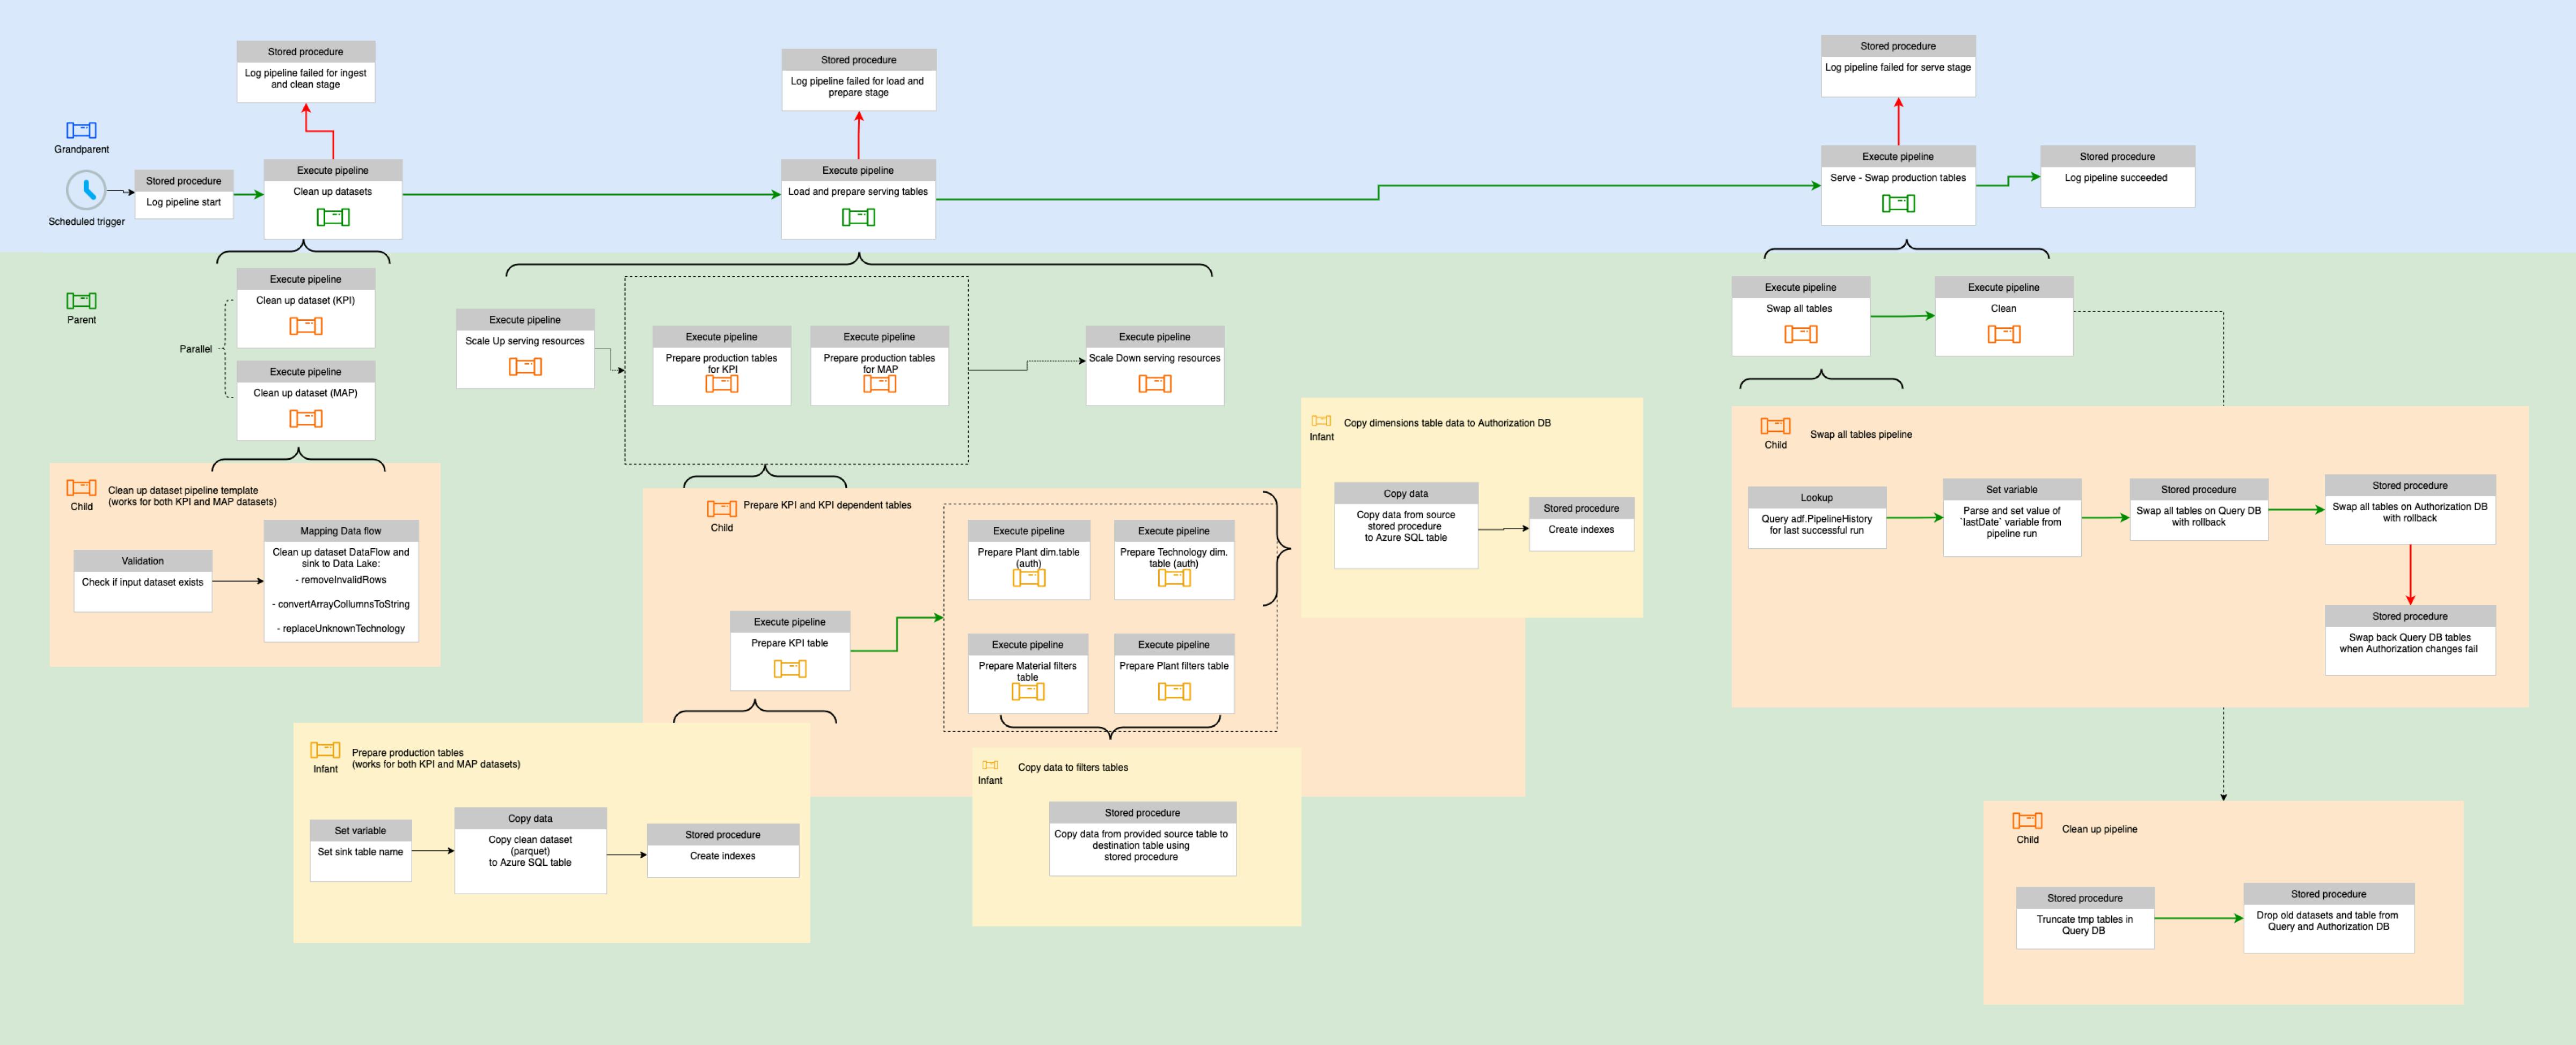Click the green Parent pipeline icon
This screenshot has width=2576, height=1045.
80,300
